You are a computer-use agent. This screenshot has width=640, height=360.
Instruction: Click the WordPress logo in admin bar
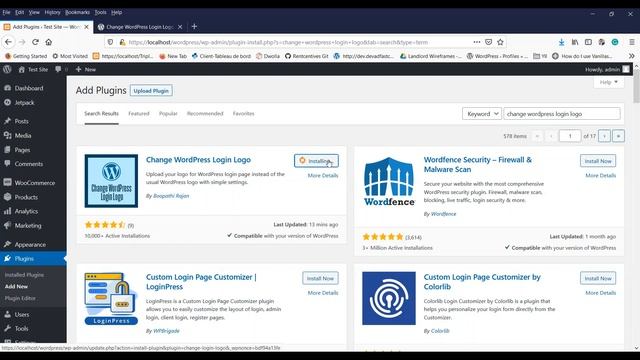point(7,69)
